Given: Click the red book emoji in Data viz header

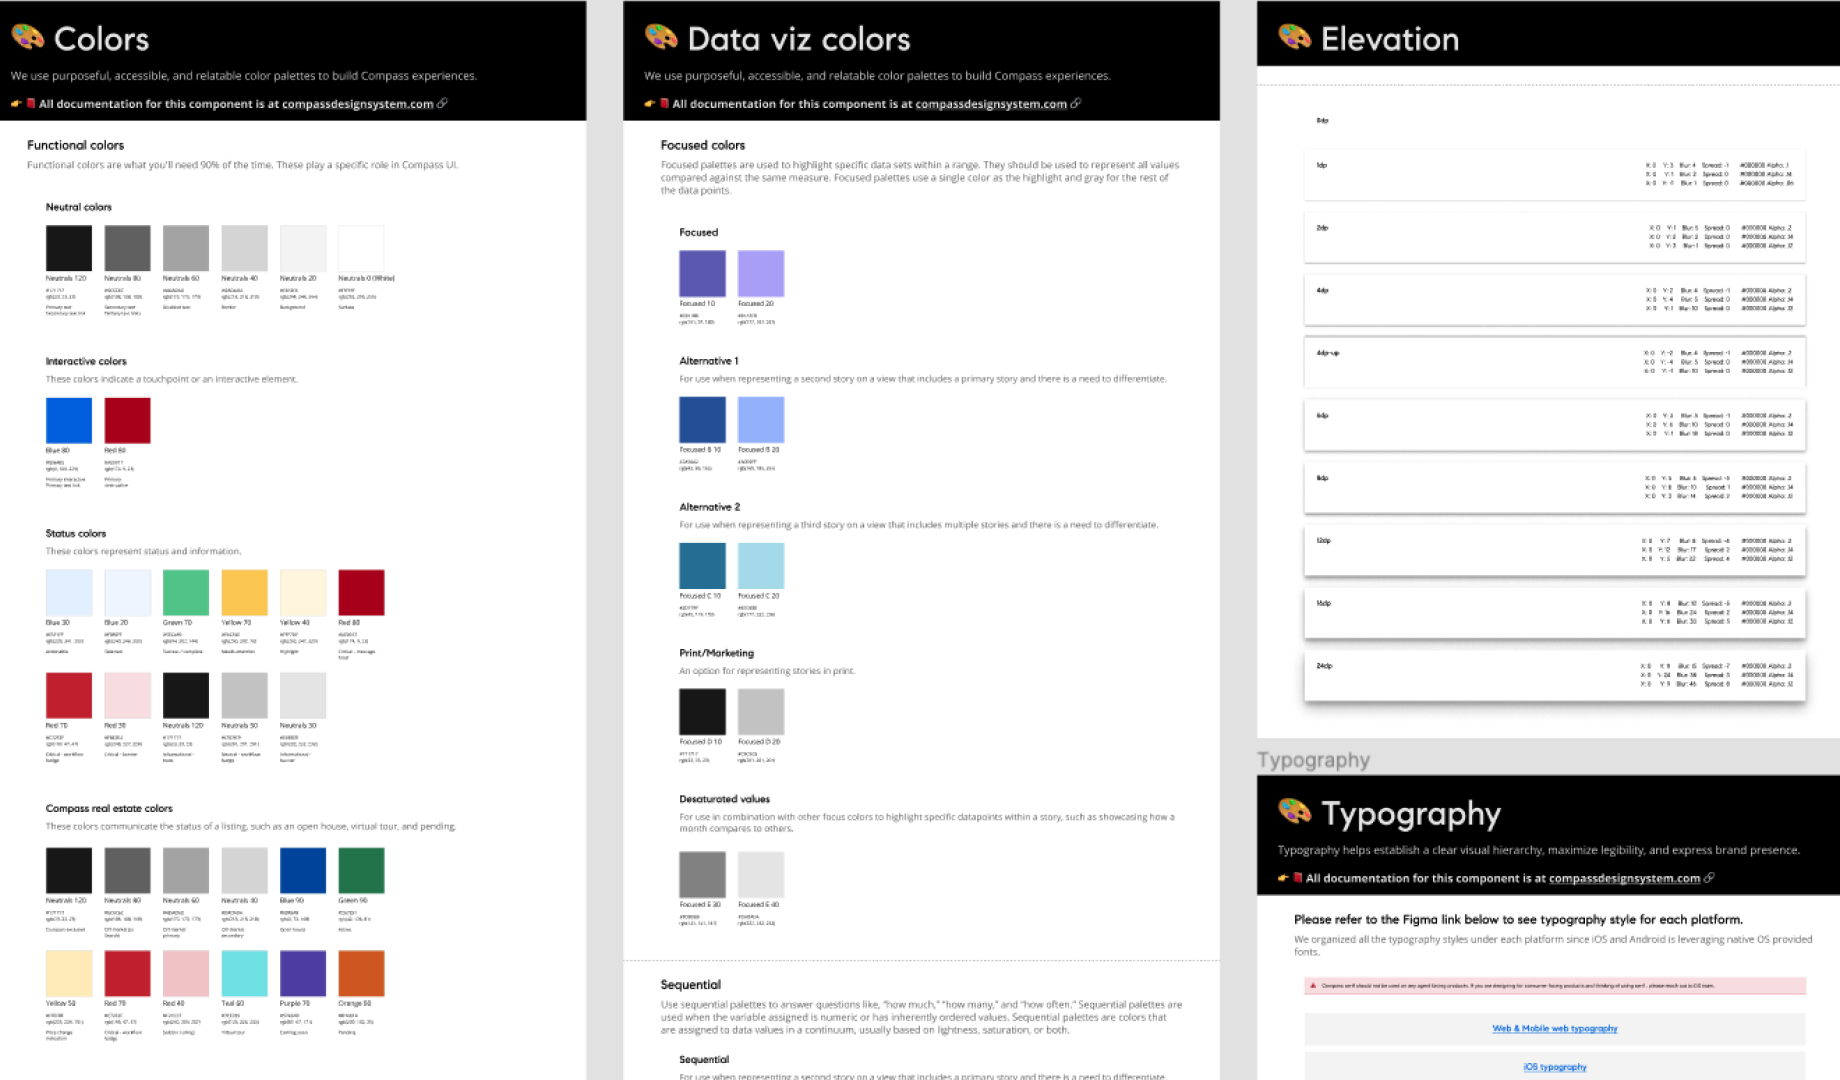Looking at the screenshot, I should 664,104.
